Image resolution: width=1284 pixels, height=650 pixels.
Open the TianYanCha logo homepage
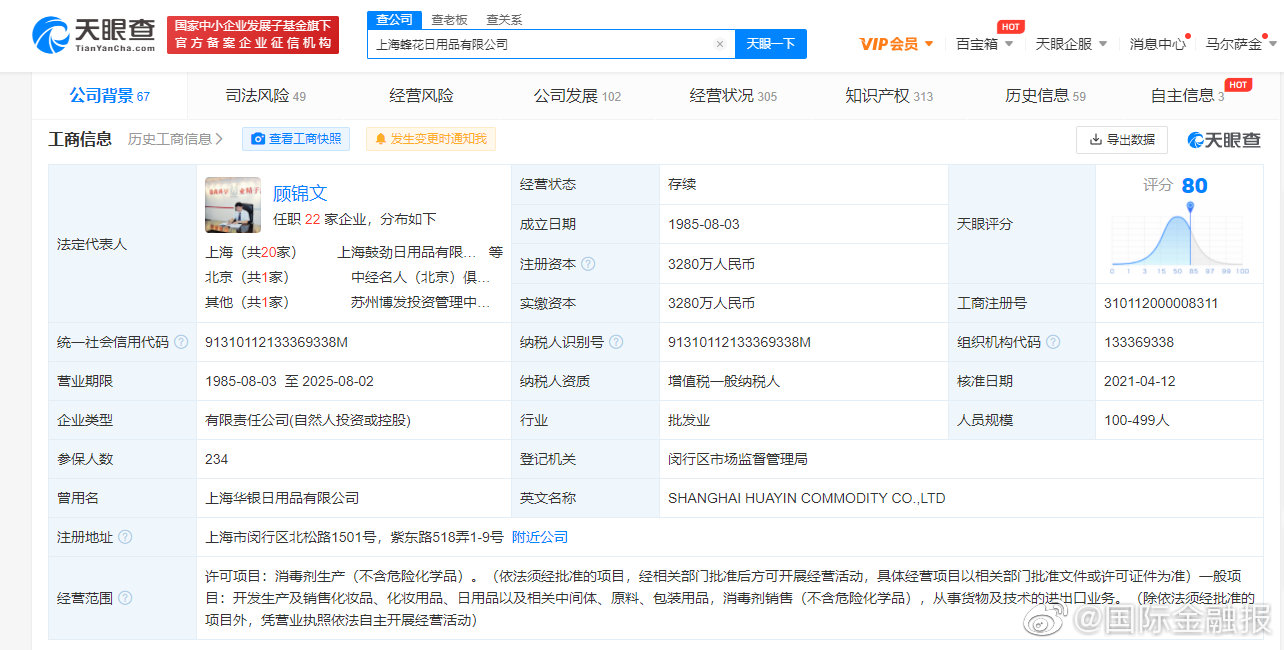click(94, 36)
